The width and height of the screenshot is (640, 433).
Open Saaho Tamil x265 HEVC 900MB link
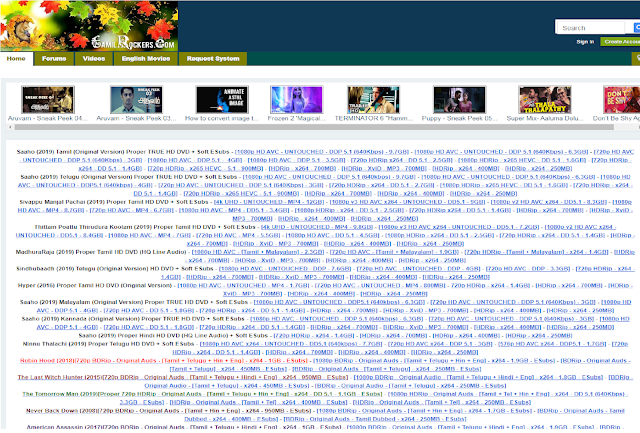tap(205, 169)
